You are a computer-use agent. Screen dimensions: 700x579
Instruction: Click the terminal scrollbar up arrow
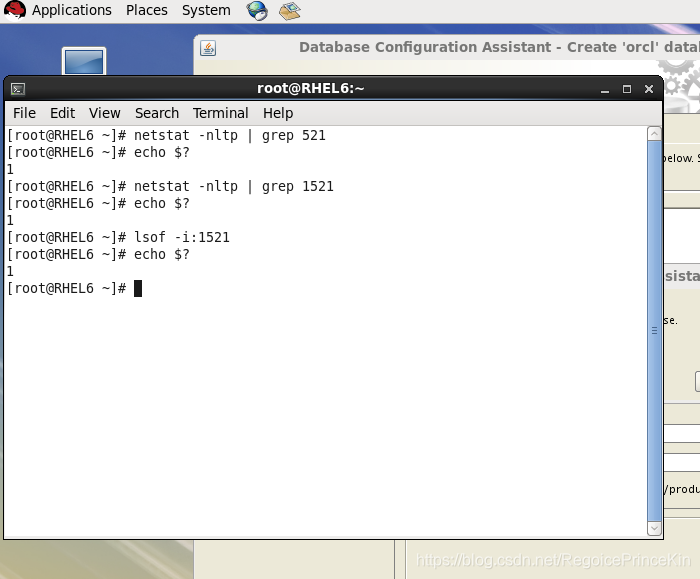pyautogui.click(x=654, y=134)
